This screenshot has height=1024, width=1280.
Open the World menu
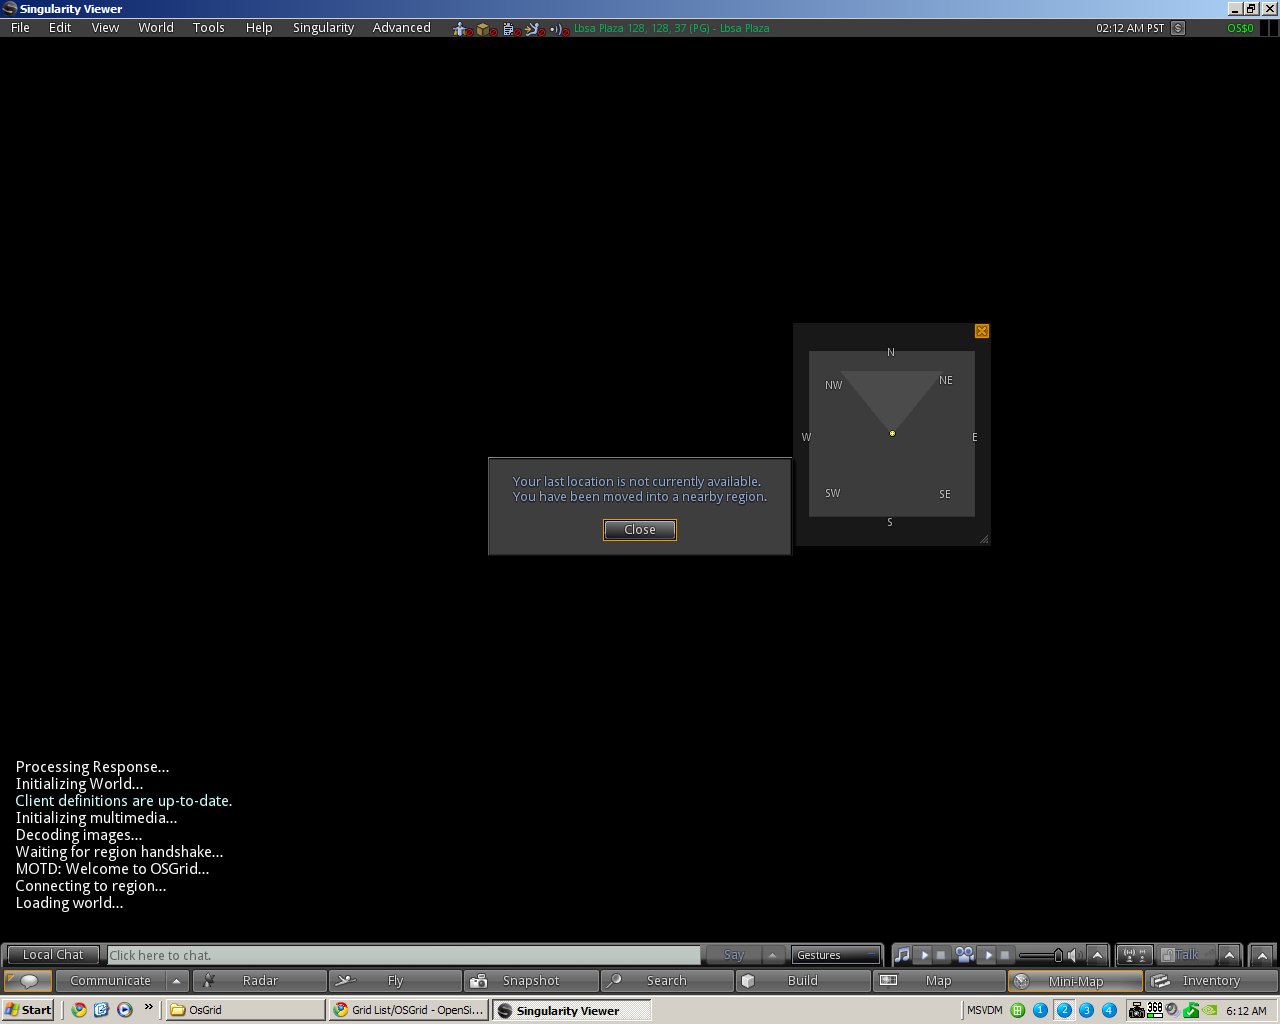click(x=155, y=27)
